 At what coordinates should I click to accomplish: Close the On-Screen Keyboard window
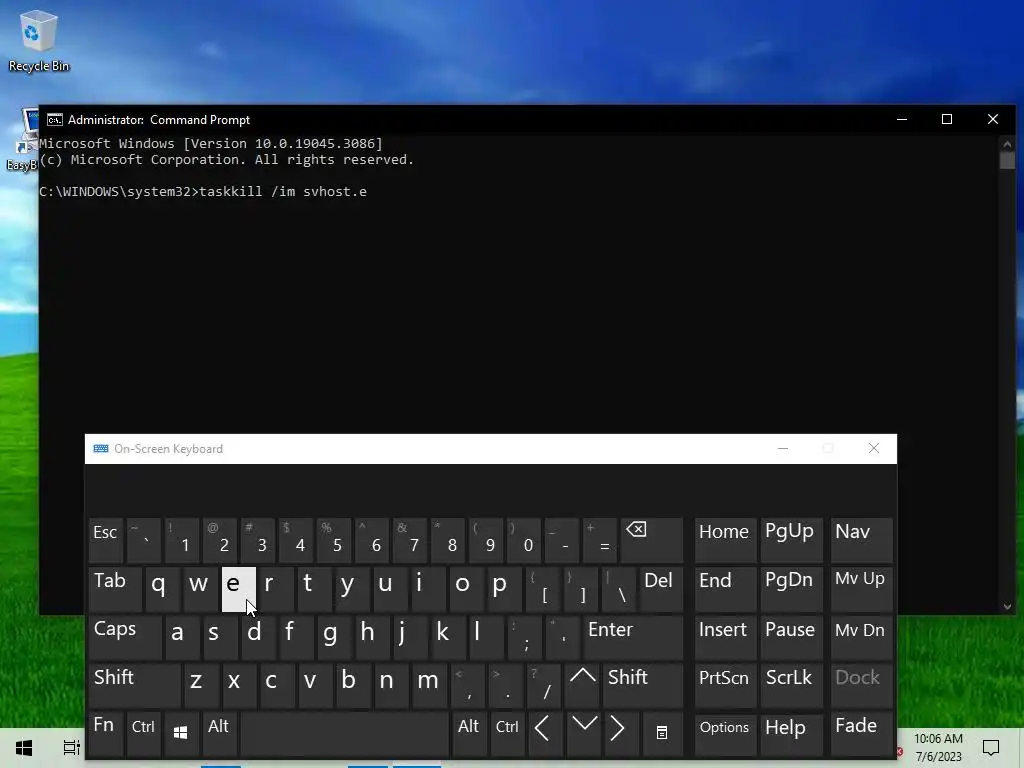(x=874, y=449)
